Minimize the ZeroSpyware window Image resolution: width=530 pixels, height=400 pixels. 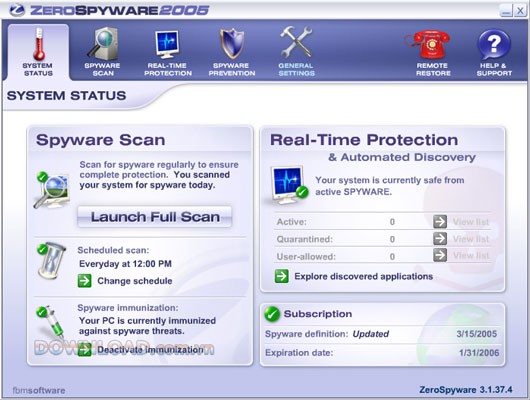point(506,11)
